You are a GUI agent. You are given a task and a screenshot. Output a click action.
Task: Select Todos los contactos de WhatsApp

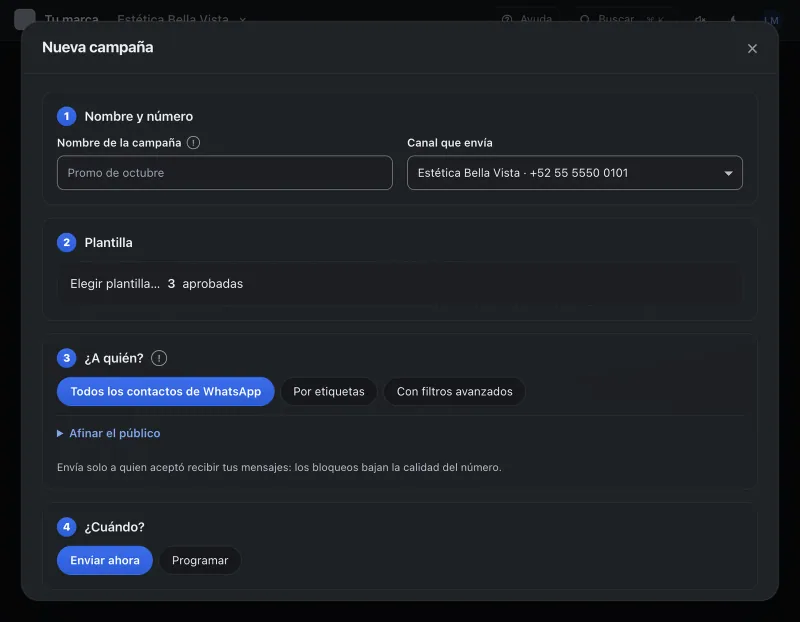166,391
